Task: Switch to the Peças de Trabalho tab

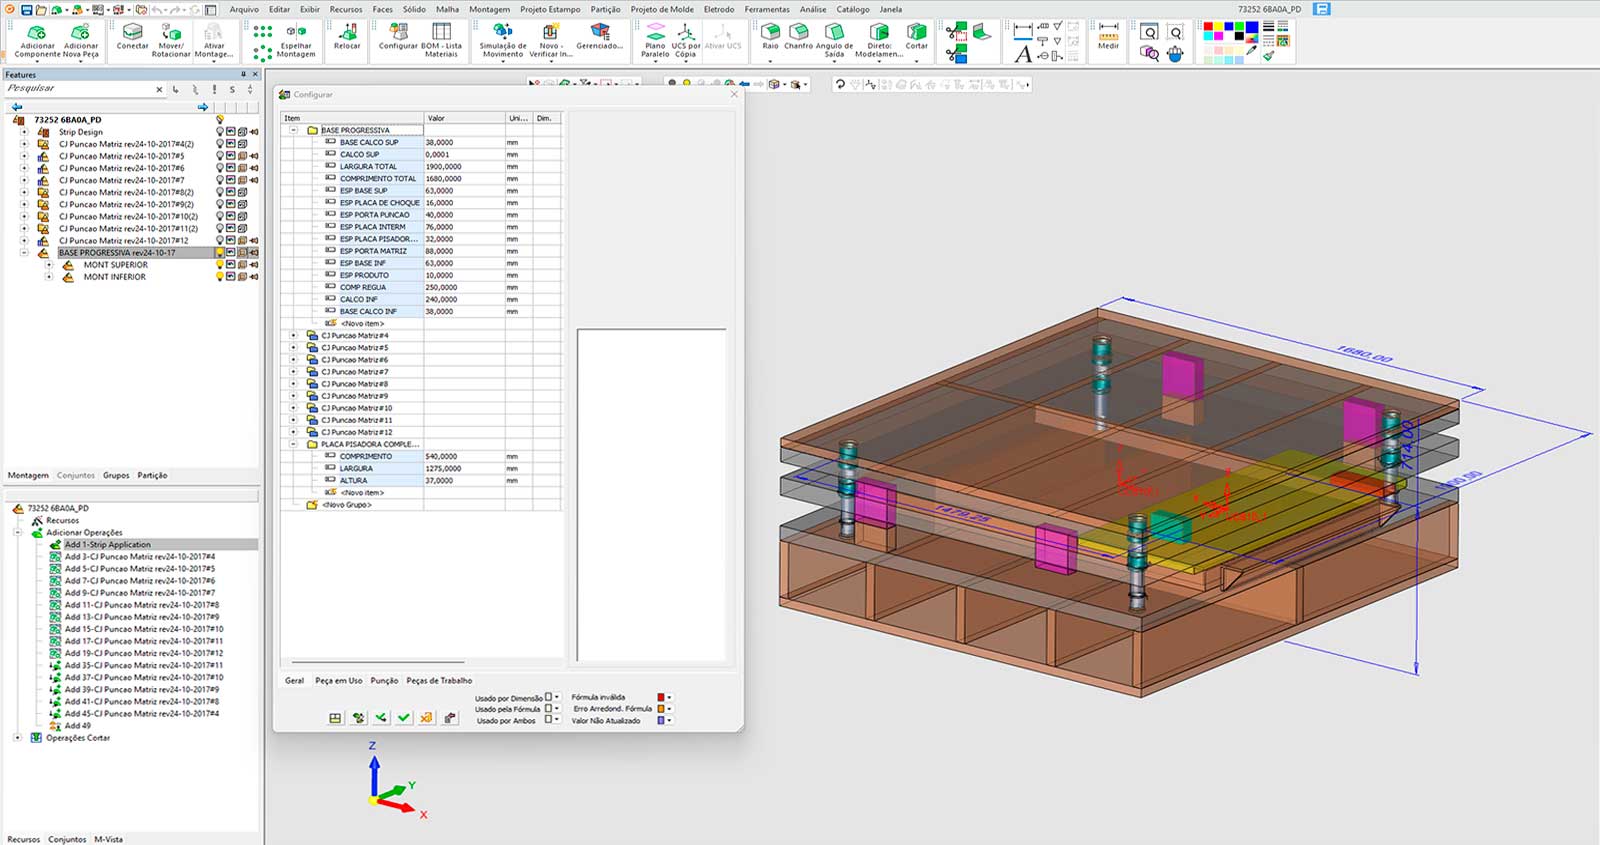Action: (439, 681)
